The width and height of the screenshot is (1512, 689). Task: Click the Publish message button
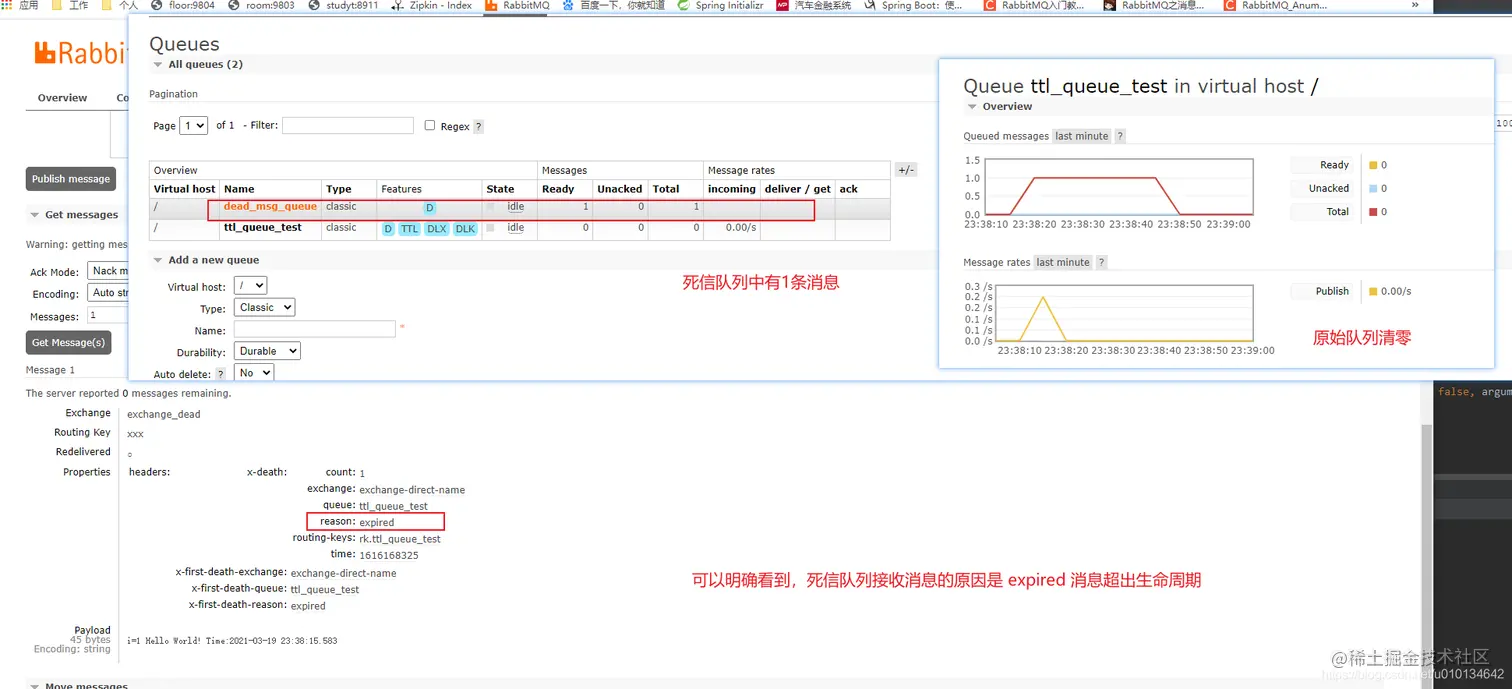tap(71, 179)
